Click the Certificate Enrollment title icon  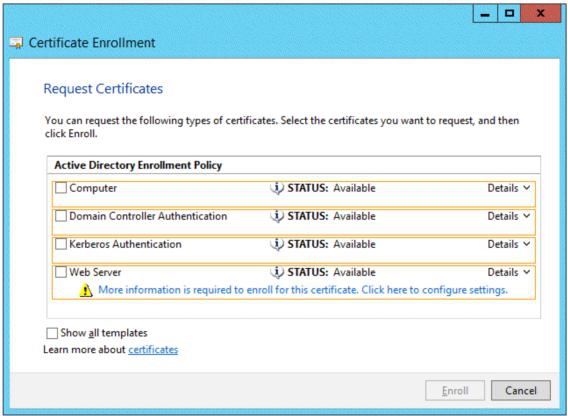click(16, 43)
